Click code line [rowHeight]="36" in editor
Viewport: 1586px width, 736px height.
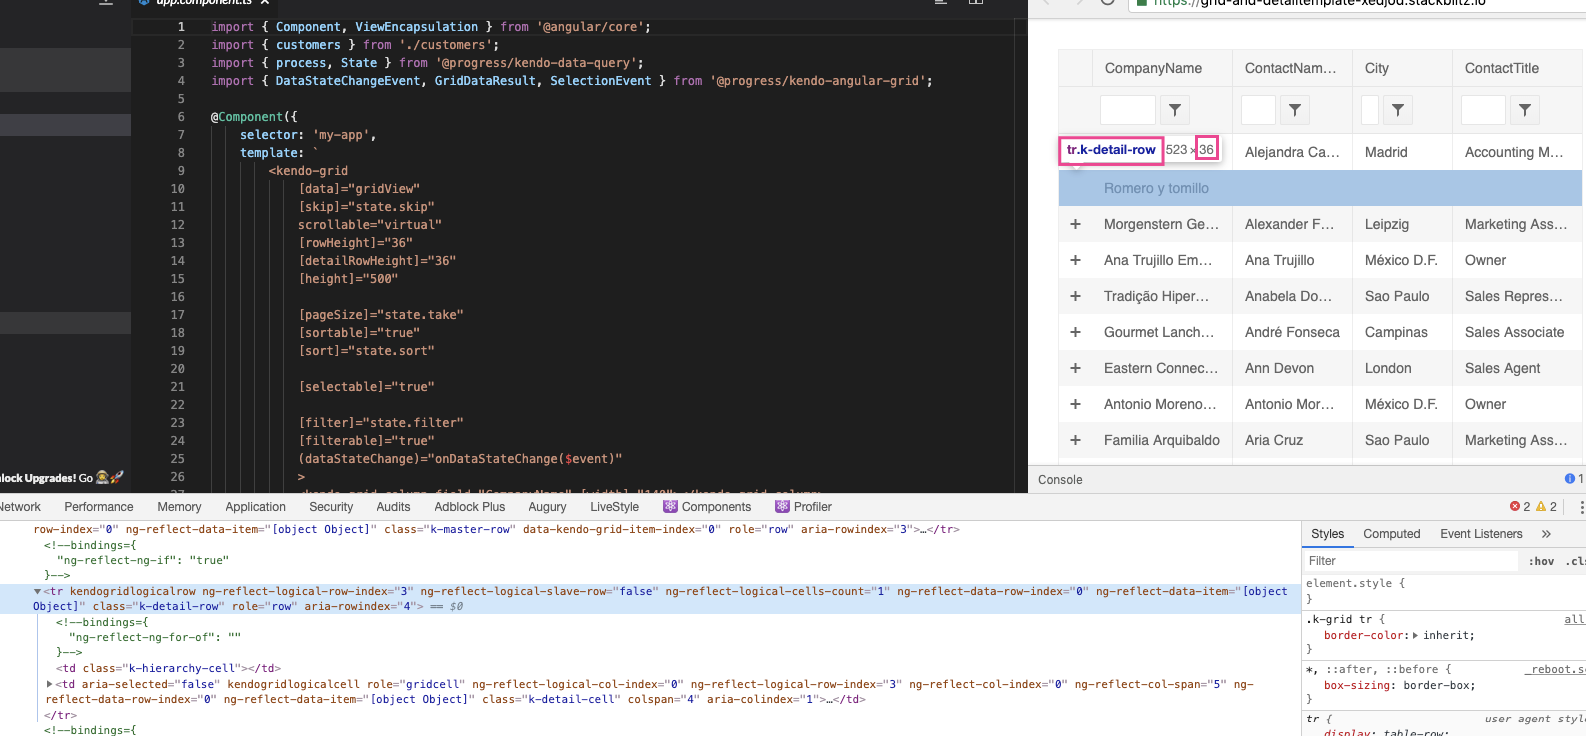355,243
